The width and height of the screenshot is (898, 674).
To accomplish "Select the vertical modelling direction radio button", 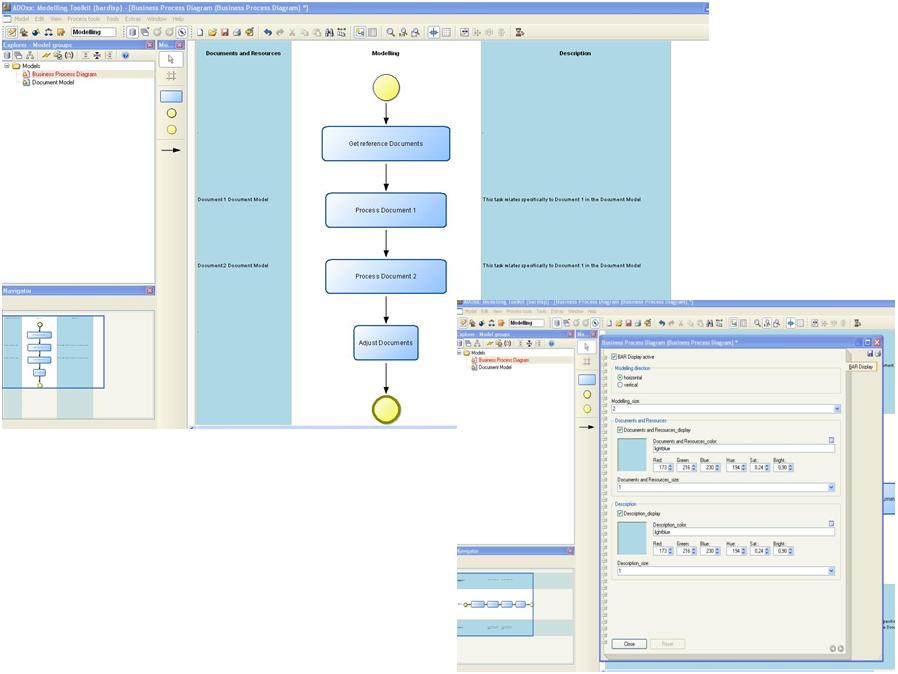I will pos(620,385).
